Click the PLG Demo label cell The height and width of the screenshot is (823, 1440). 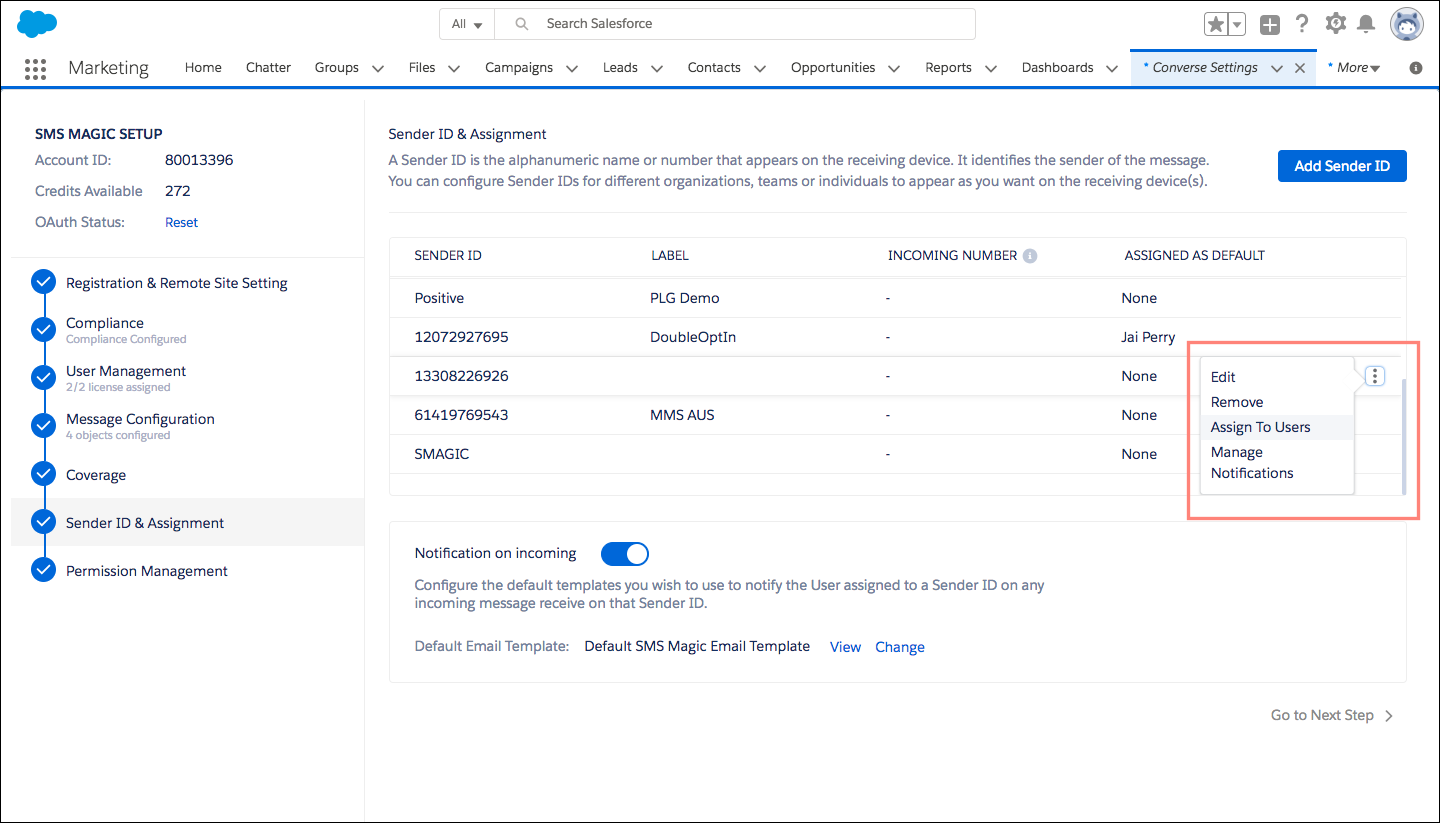pyautogui.click(x=684, y=298)
